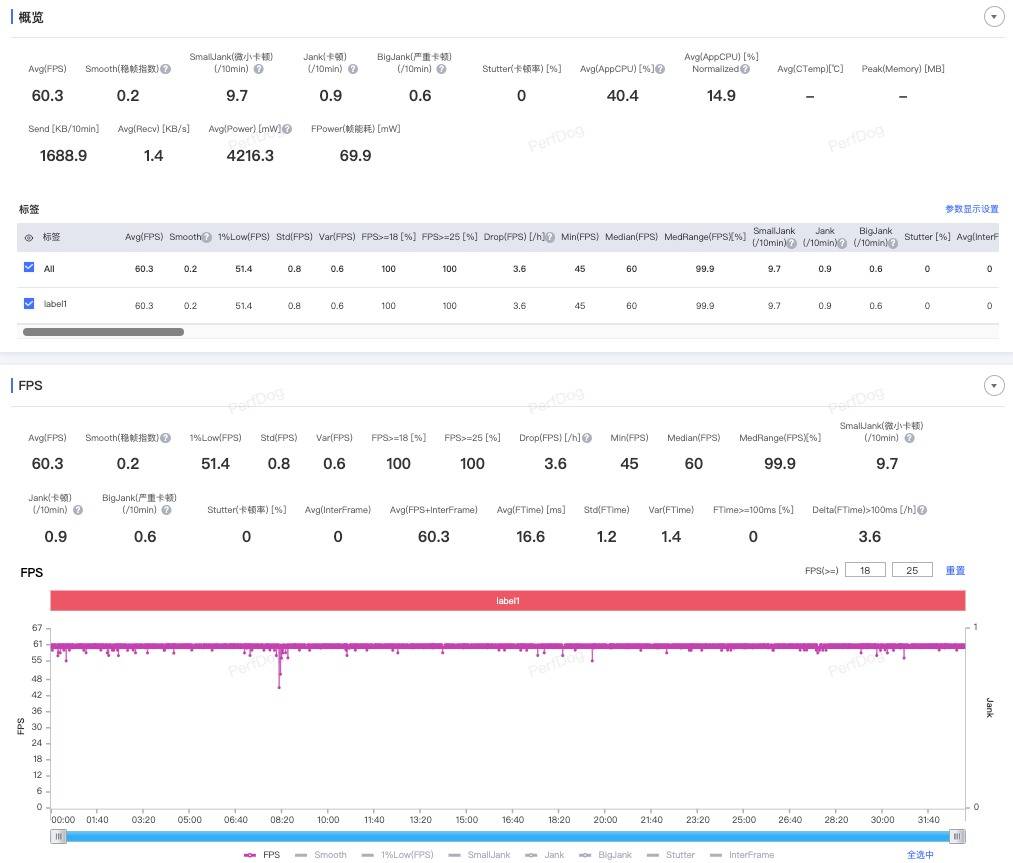Image resolution: width=1013 pixels, height=863 pixels.
Task: Click help icon beside BigJank in overview summary
Action: pos(439,69)
